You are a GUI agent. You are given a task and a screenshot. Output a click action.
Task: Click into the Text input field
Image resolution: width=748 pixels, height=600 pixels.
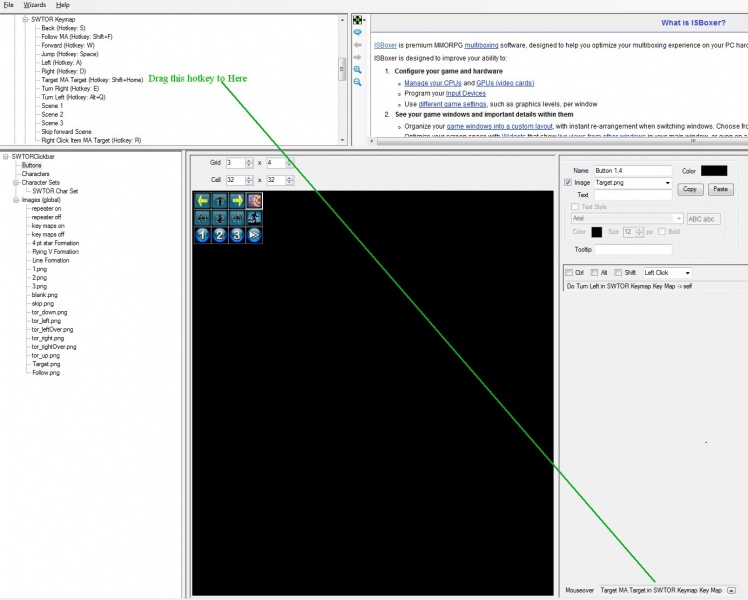click(633, 195)
